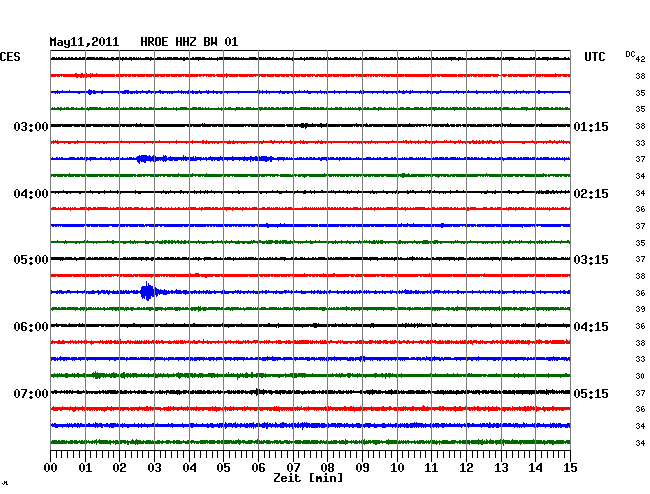This screenshot has width=650, height=494.
Task: Click the DC value 39
Action: point(640,309)
